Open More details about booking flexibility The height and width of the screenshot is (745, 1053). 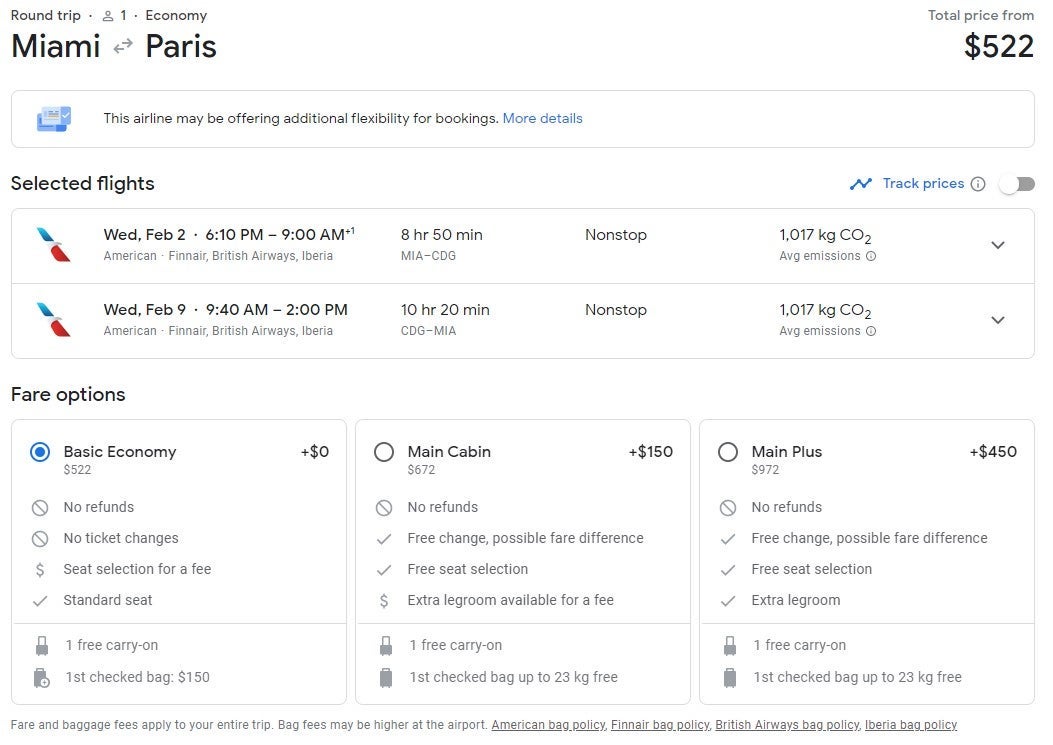pyautogui.click(x=542, y=118)
